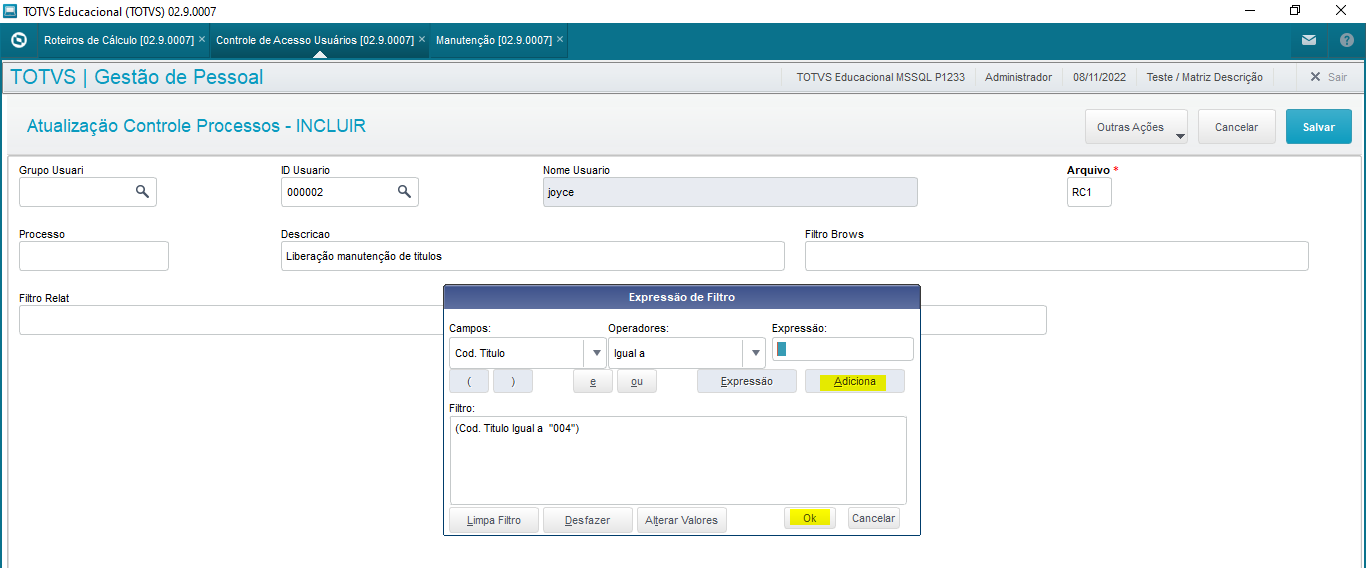Click the top Cancelar button
This screenshot has height=568, width=1366.
click(1236, 127)
